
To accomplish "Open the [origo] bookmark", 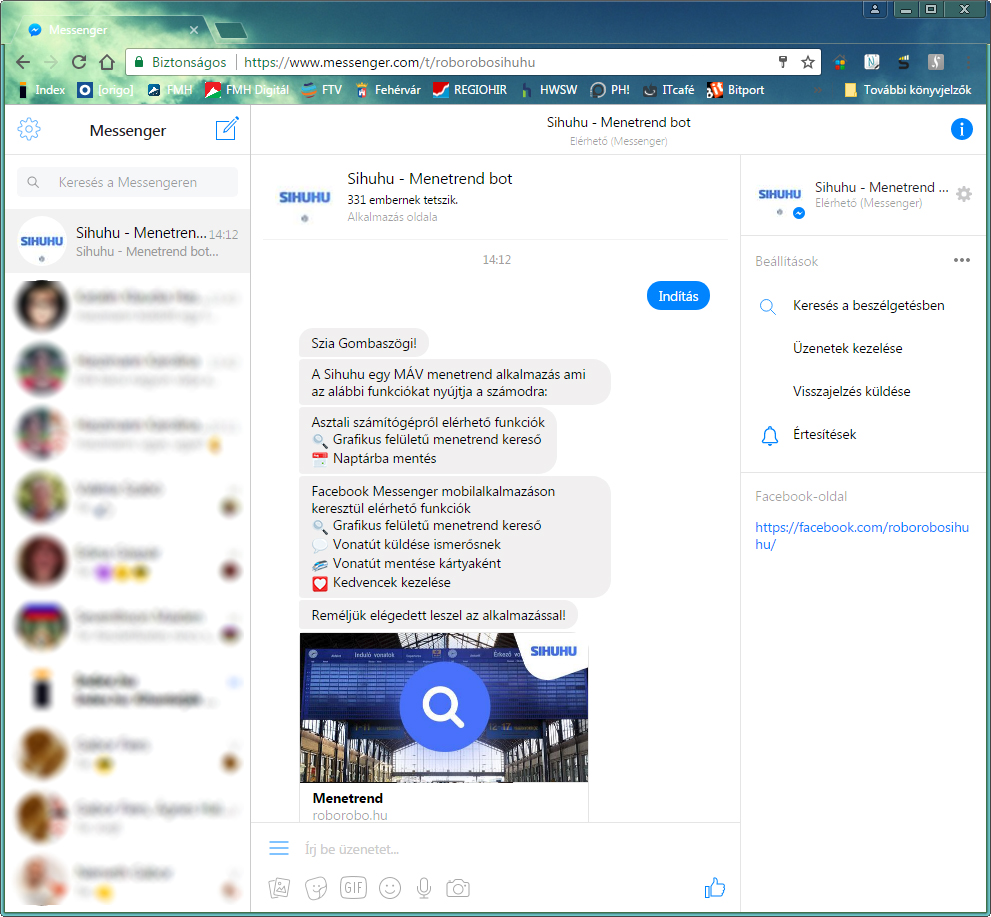I will [x=106, y=90].
